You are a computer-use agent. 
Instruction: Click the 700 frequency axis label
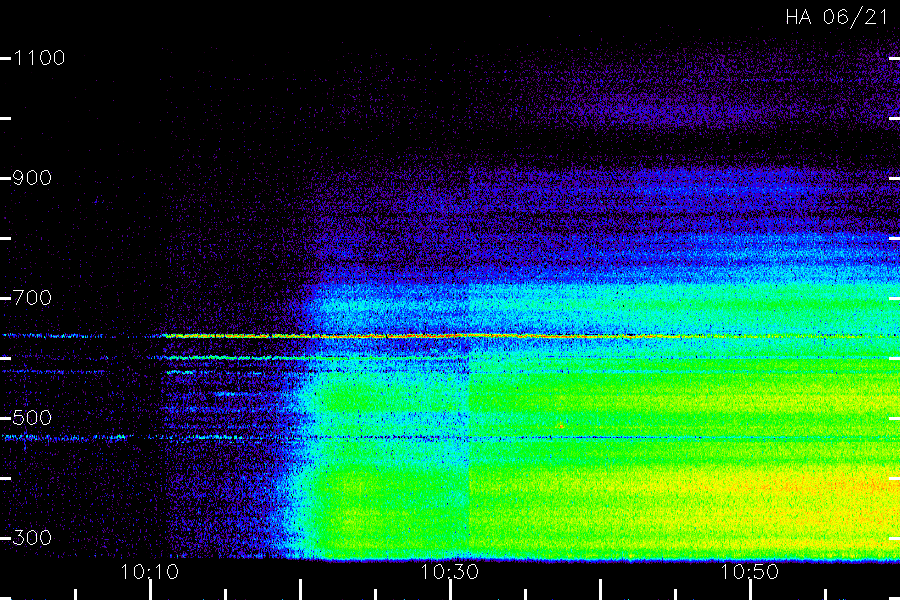tap(32, 298)
